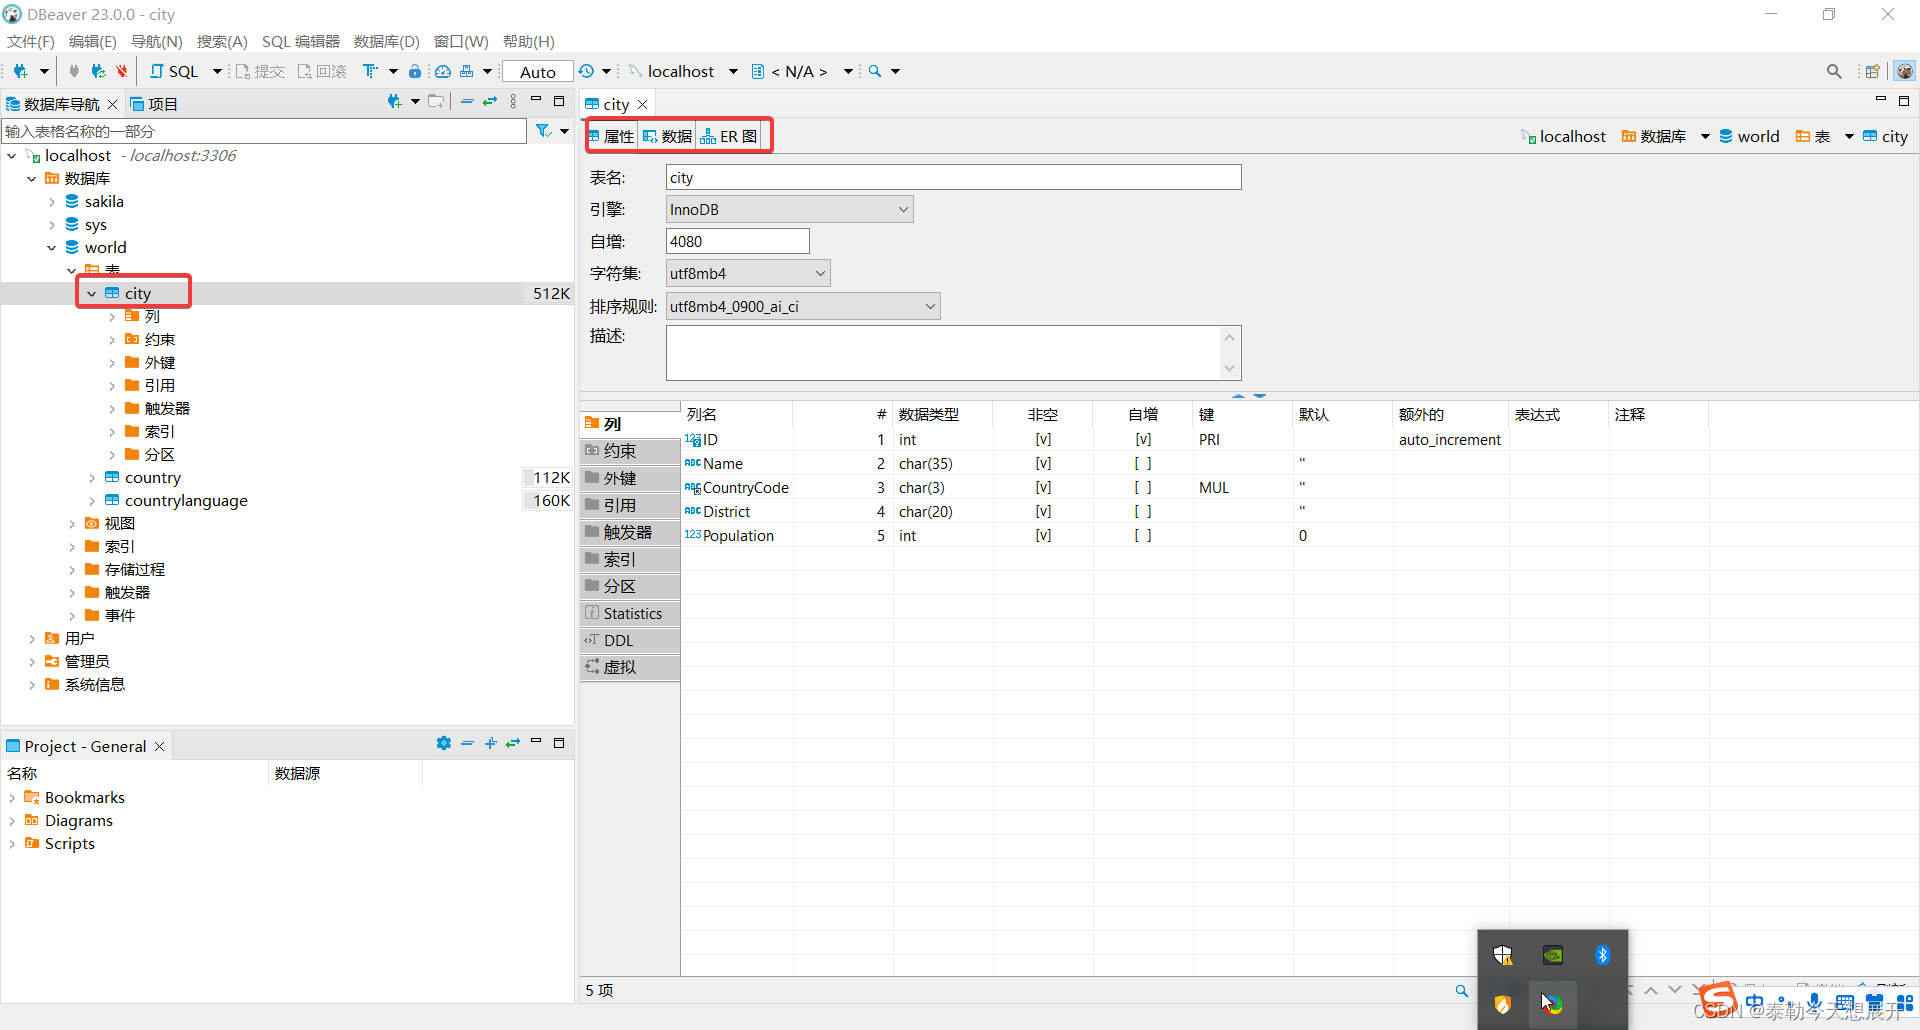Click the reconnect icon in main toolbar
The image size is (1920, 1030).
[98, 71]
